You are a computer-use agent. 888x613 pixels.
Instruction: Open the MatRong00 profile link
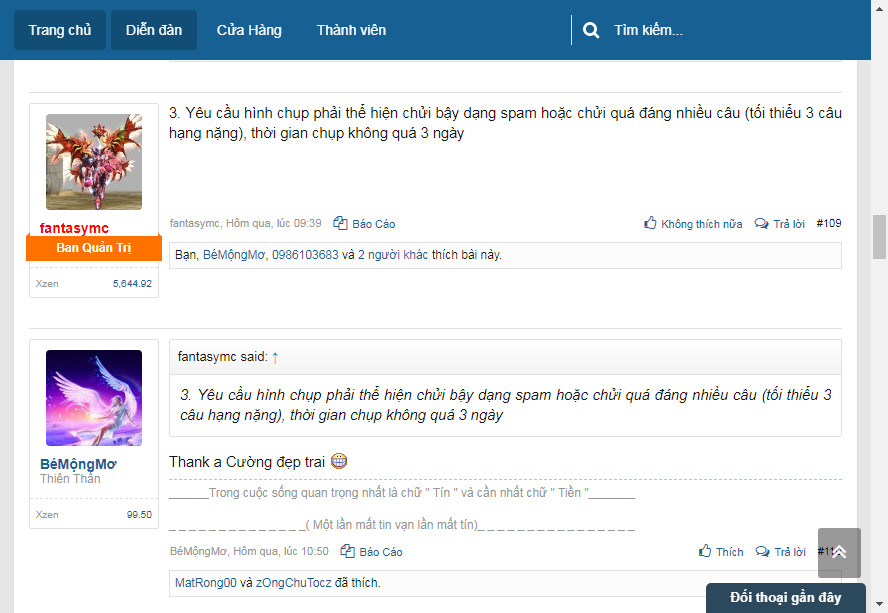click(205, 583)
